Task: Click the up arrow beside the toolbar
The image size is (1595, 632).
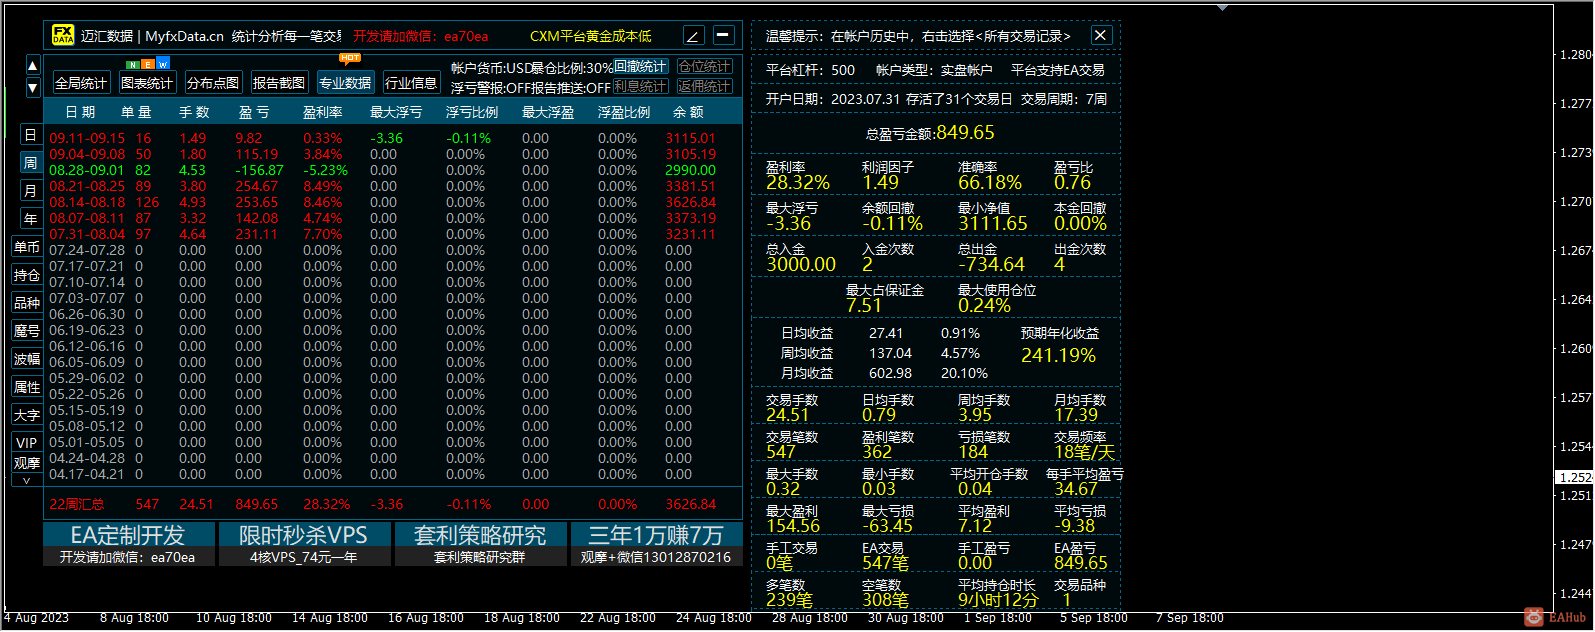Action: pyautogui.click(x=33, y=66)
